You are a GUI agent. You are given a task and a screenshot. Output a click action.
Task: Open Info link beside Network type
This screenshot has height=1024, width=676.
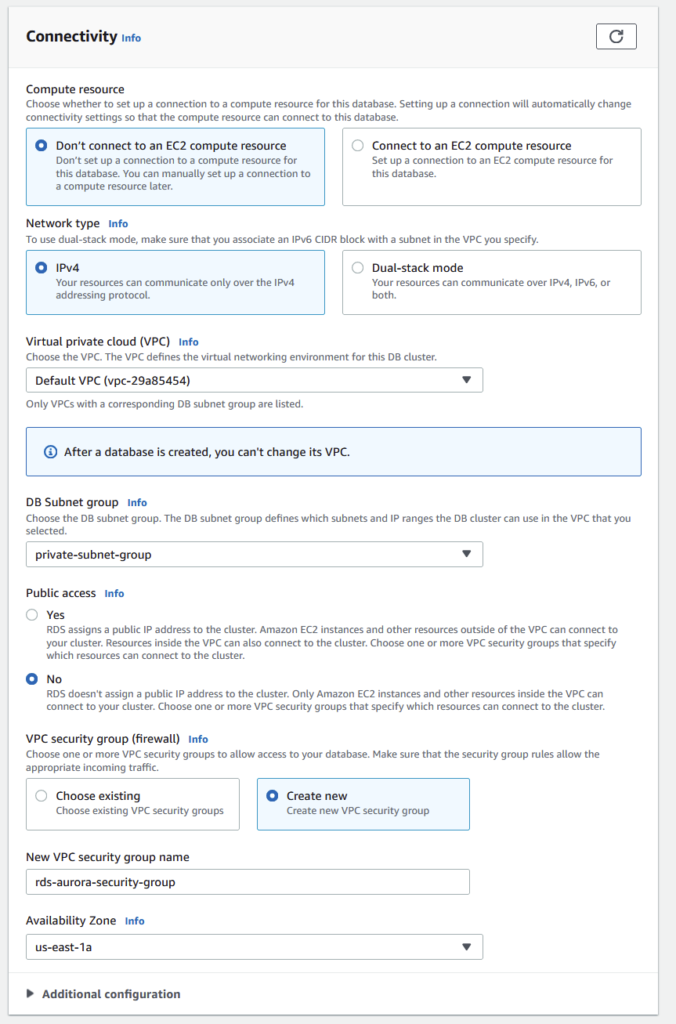coord(118,224)
